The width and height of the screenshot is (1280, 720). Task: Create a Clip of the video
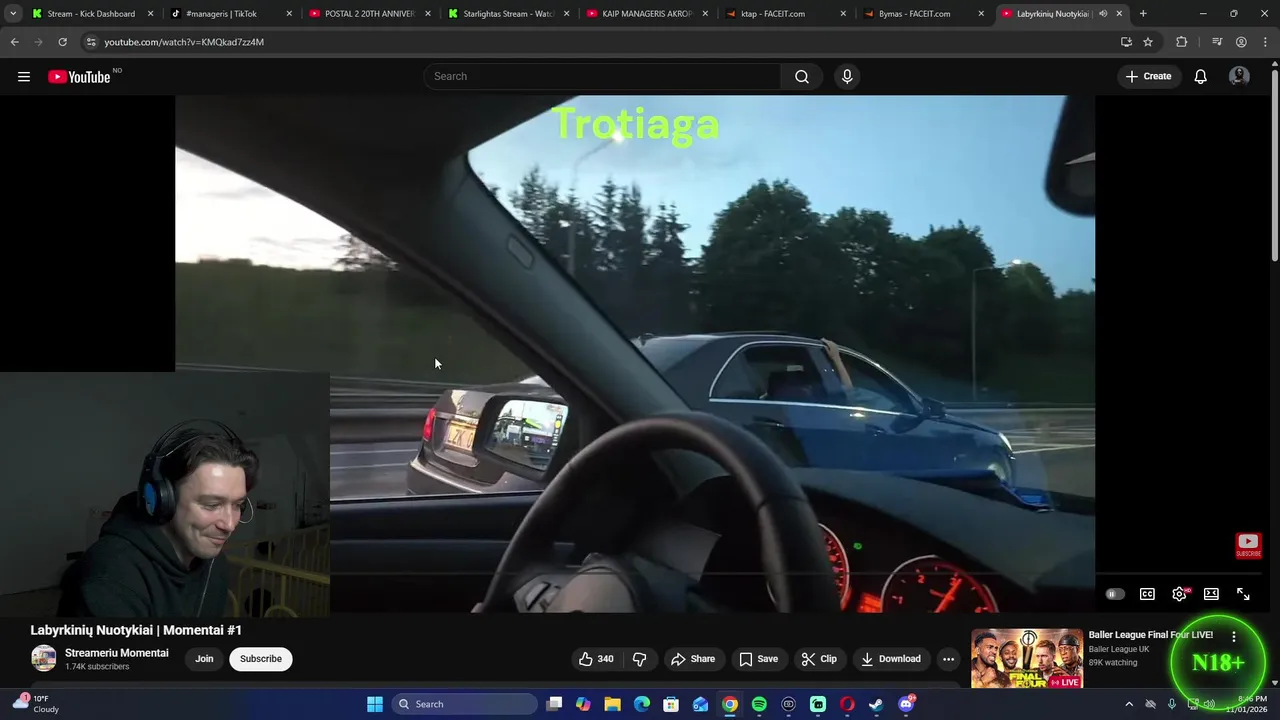point(819,659)
